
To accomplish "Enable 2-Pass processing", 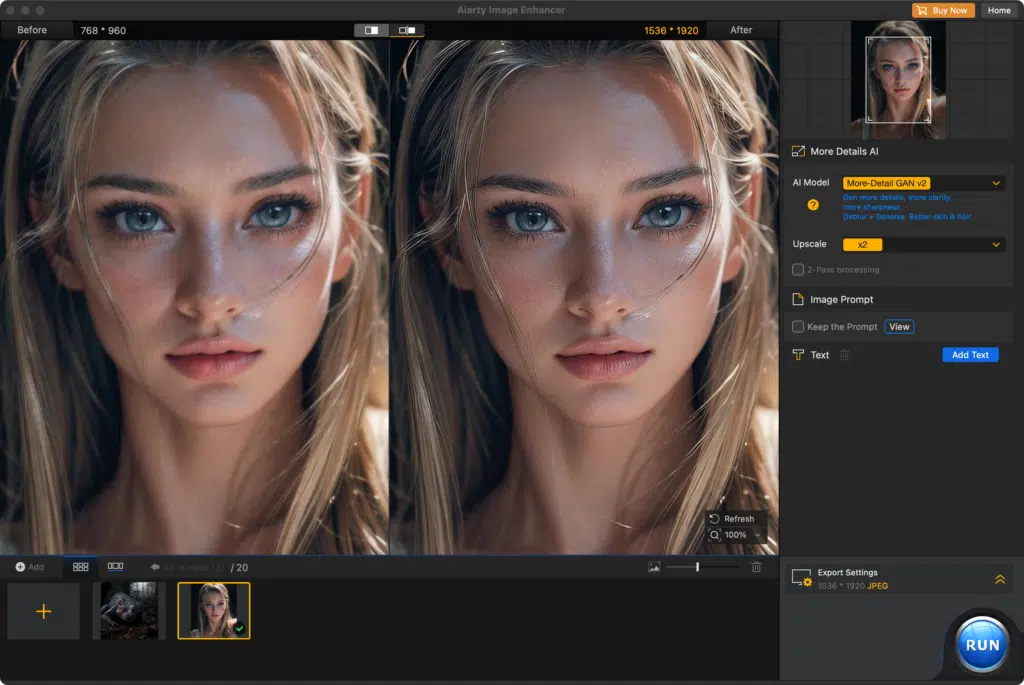I will pos(797,269).
